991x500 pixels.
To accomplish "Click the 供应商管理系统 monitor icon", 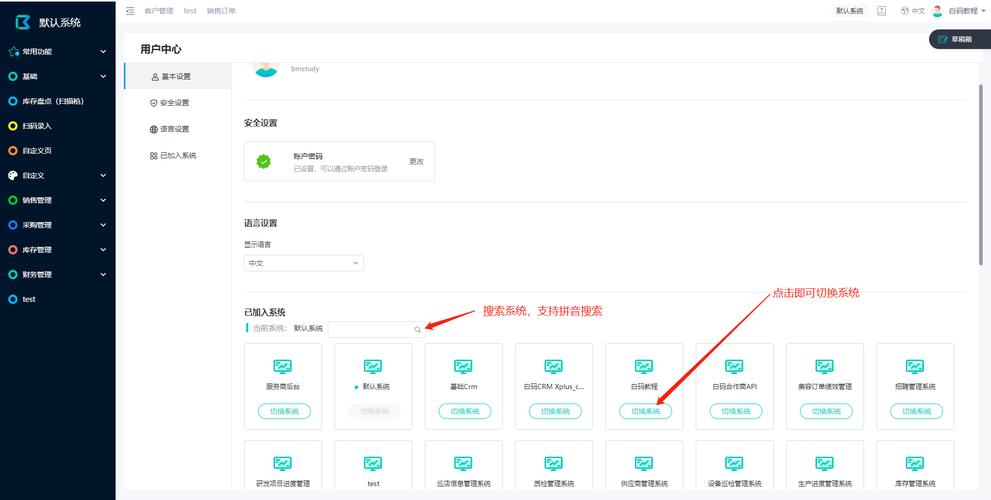I will point(644,463).
